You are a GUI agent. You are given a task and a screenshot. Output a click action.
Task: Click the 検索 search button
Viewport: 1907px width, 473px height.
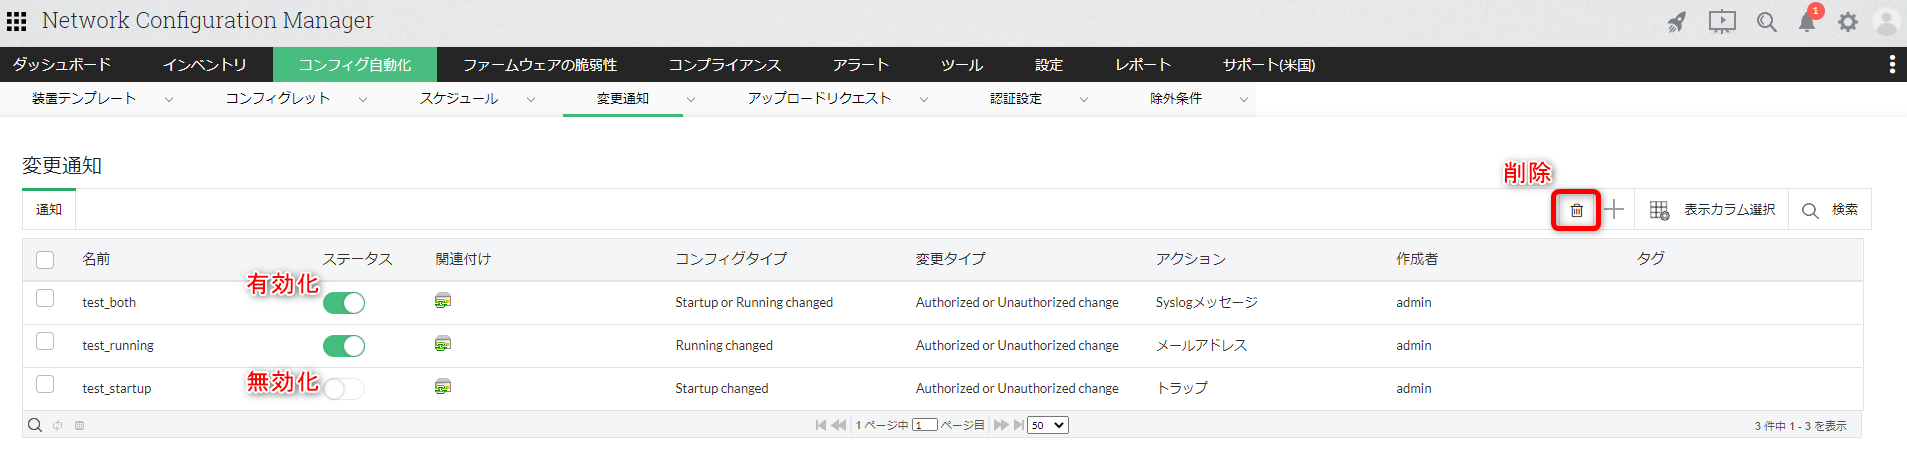(x=1830, y=210)
